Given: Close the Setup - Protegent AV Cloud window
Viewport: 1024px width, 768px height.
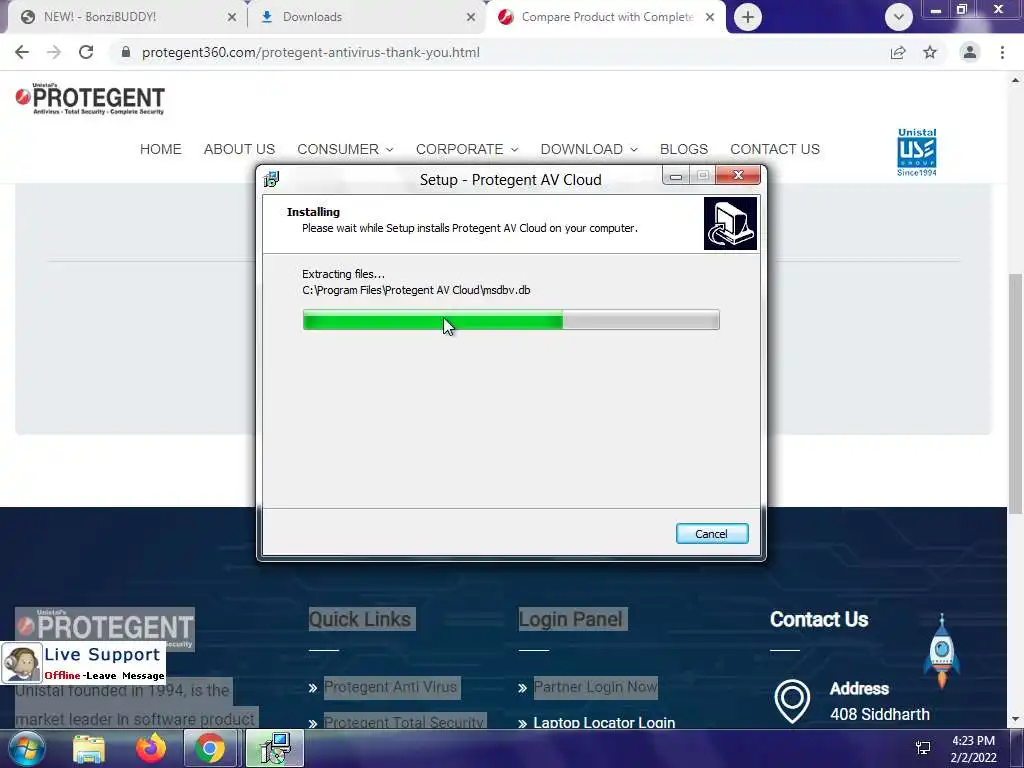Looking at the screenshot, I should pos(738,175).
